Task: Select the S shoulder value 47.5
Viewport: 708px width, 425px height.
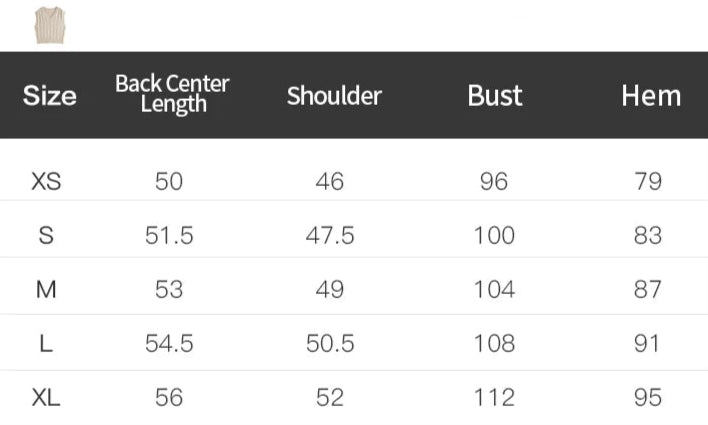Action: click(330, 236)
